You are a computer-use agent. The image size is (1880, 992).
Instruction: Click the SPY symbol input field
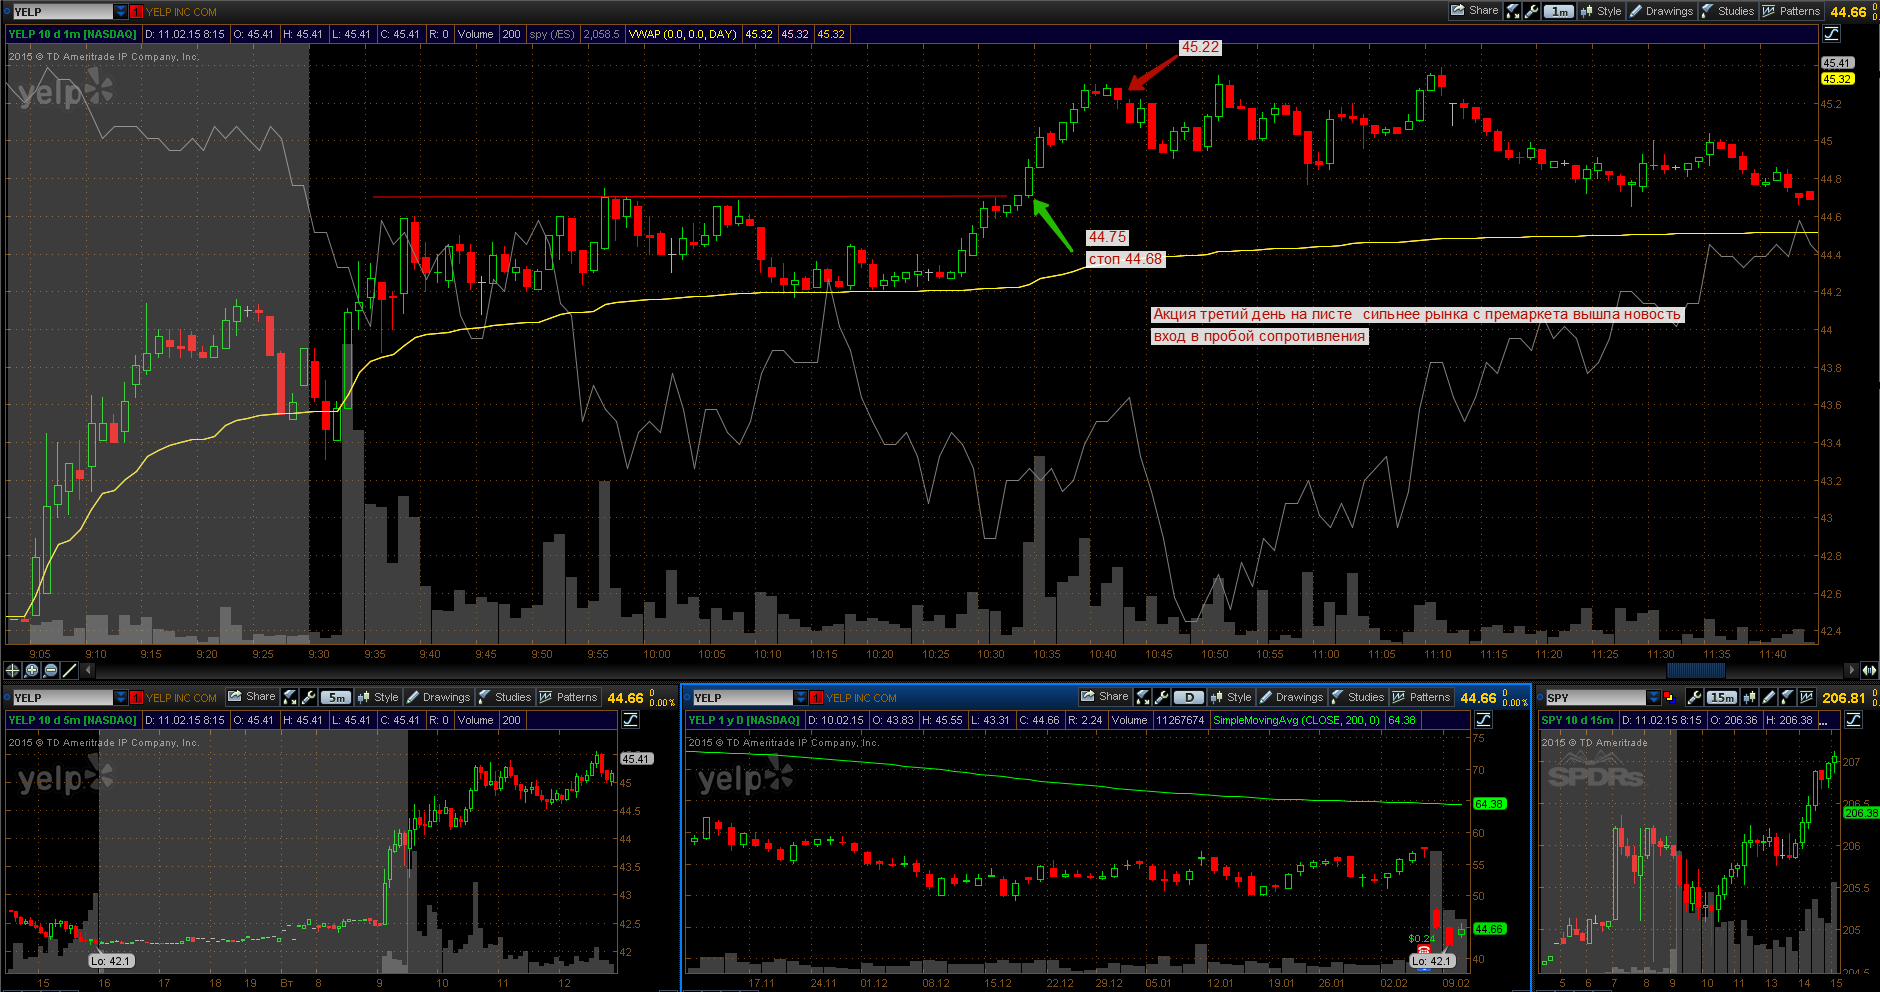click(x=1596, y=698)
